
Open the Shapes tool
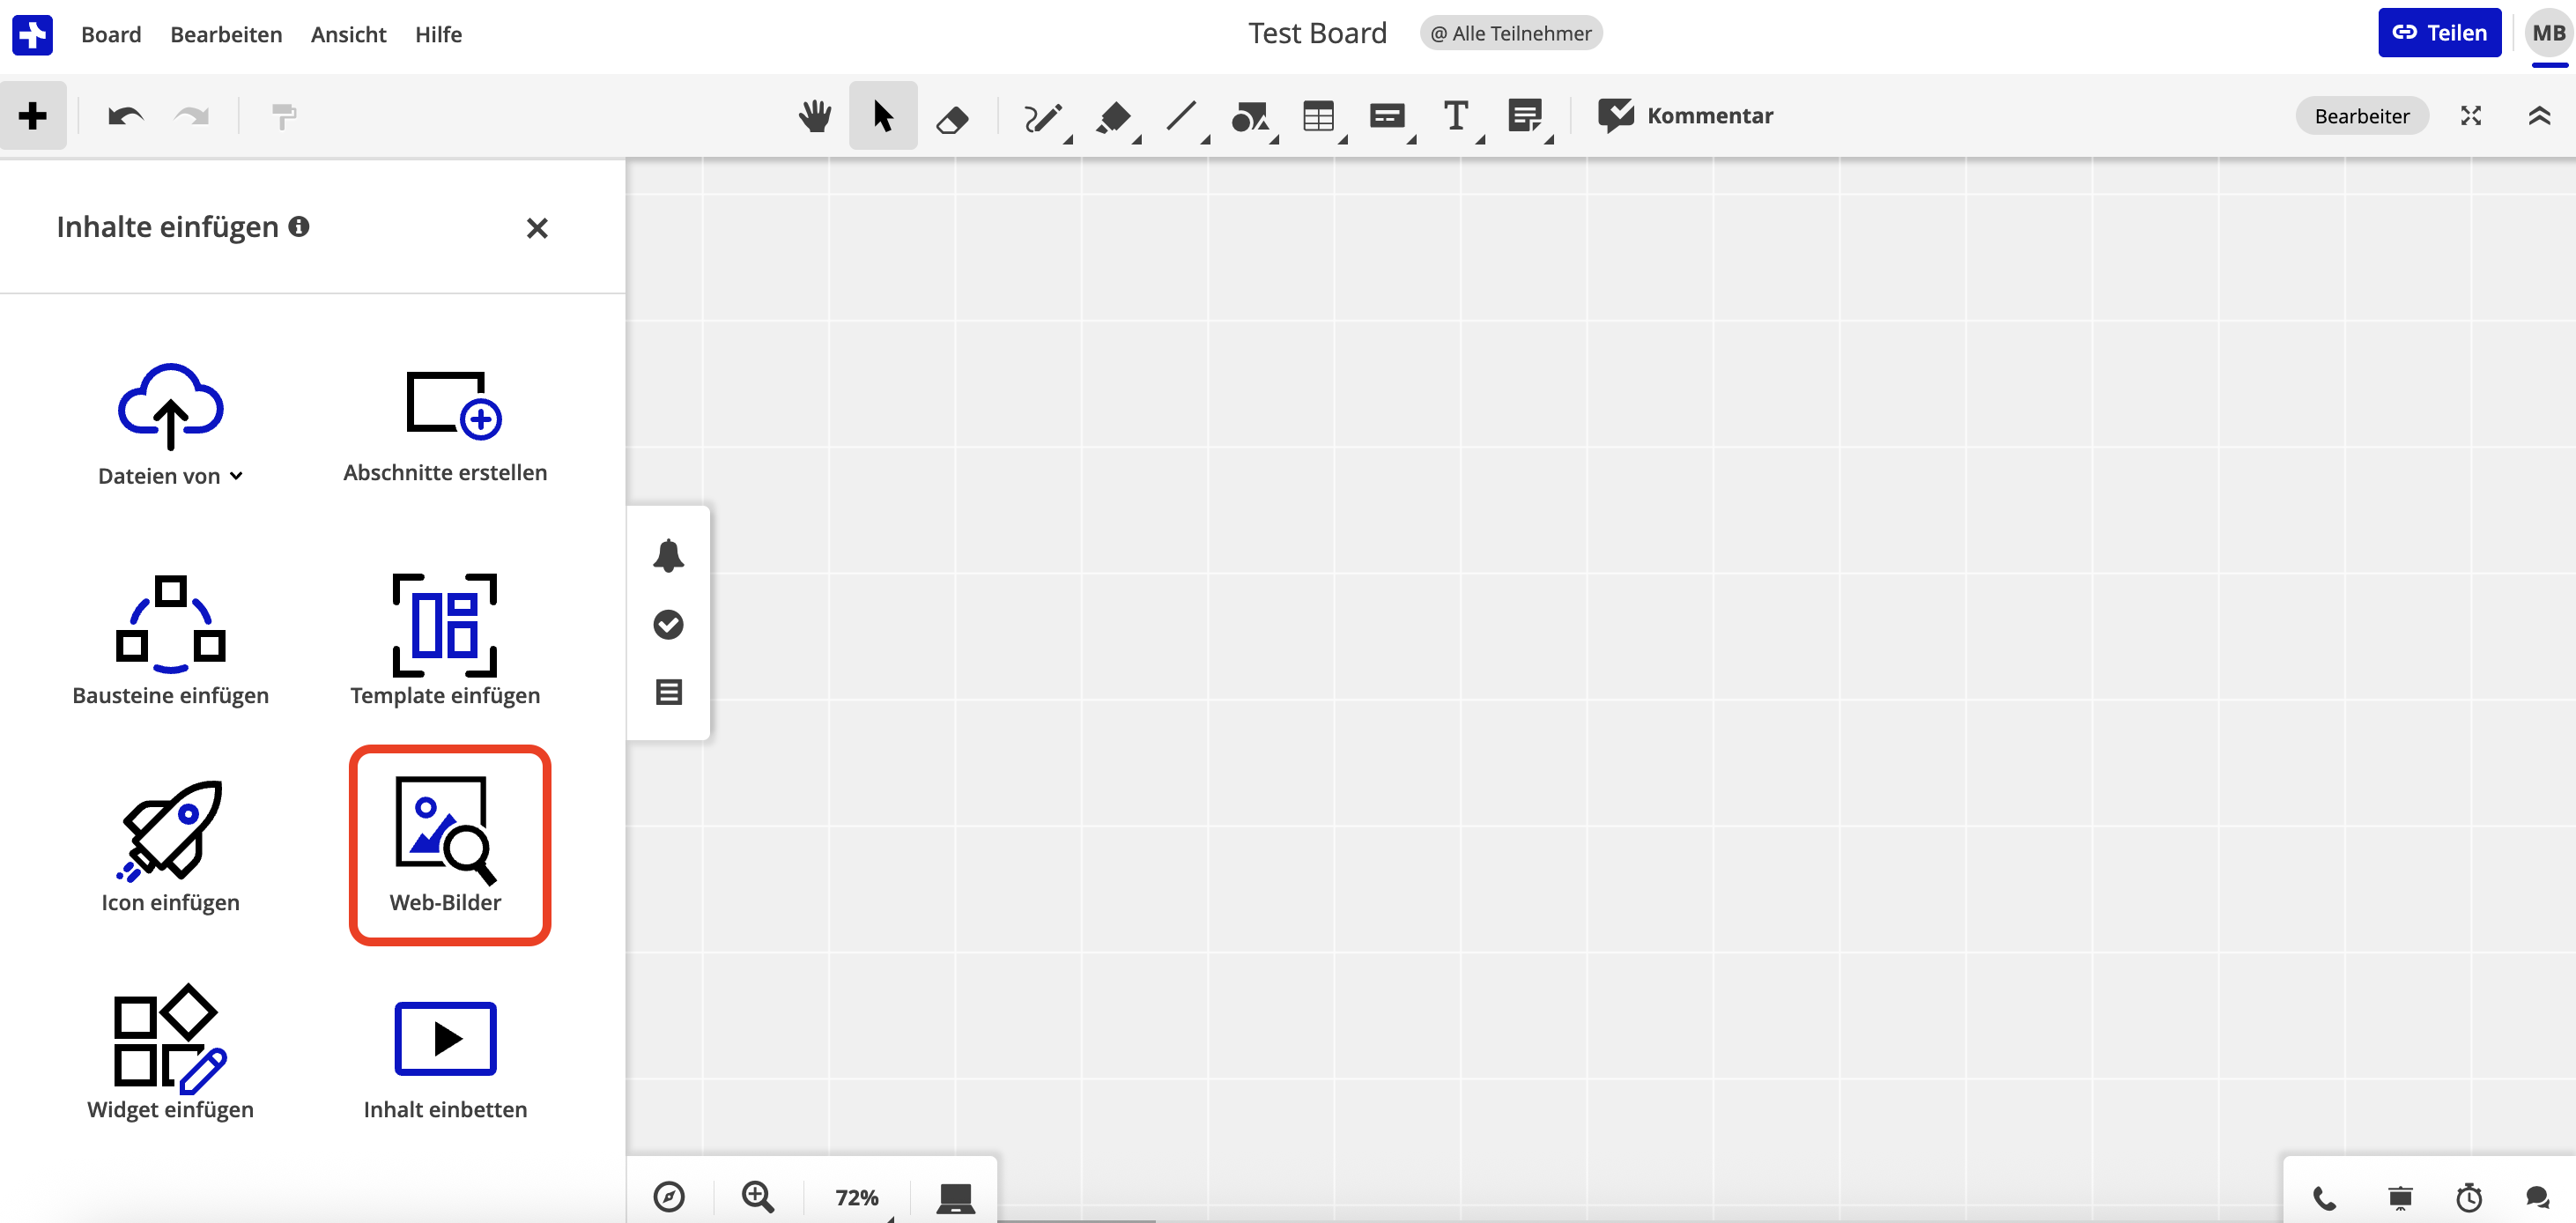tap(1251, 115)
